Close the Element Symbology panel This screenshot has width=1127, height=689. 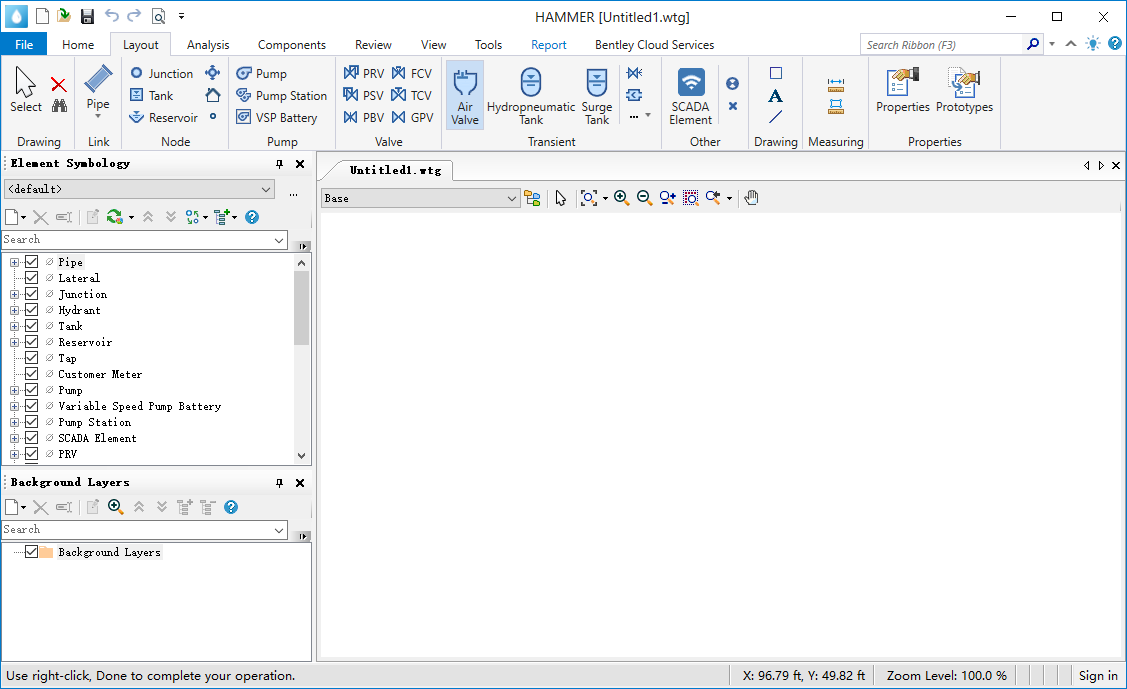(x=300, y=164)
